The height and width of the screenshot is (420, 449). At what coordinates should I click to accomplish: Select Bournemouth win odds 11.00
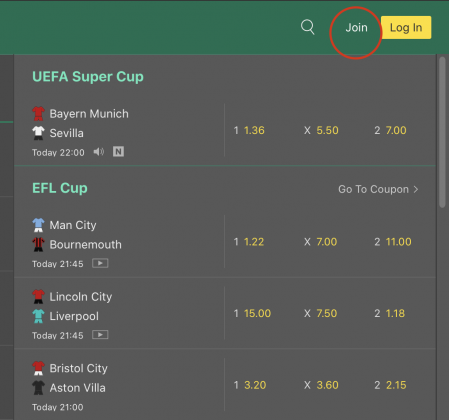[398, 242]
